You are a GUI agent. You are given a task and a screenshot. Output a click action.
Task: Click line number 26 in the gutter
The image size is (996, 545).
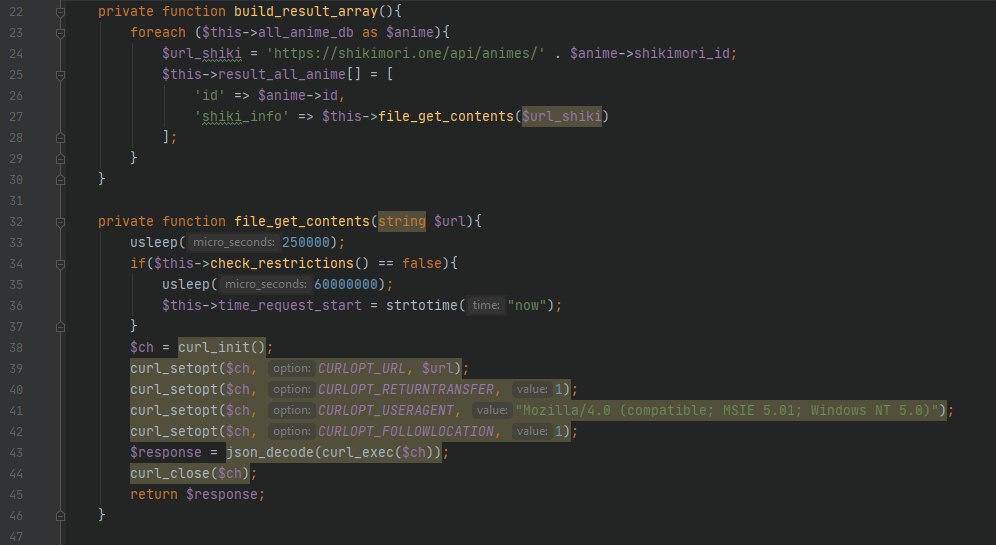16,95
